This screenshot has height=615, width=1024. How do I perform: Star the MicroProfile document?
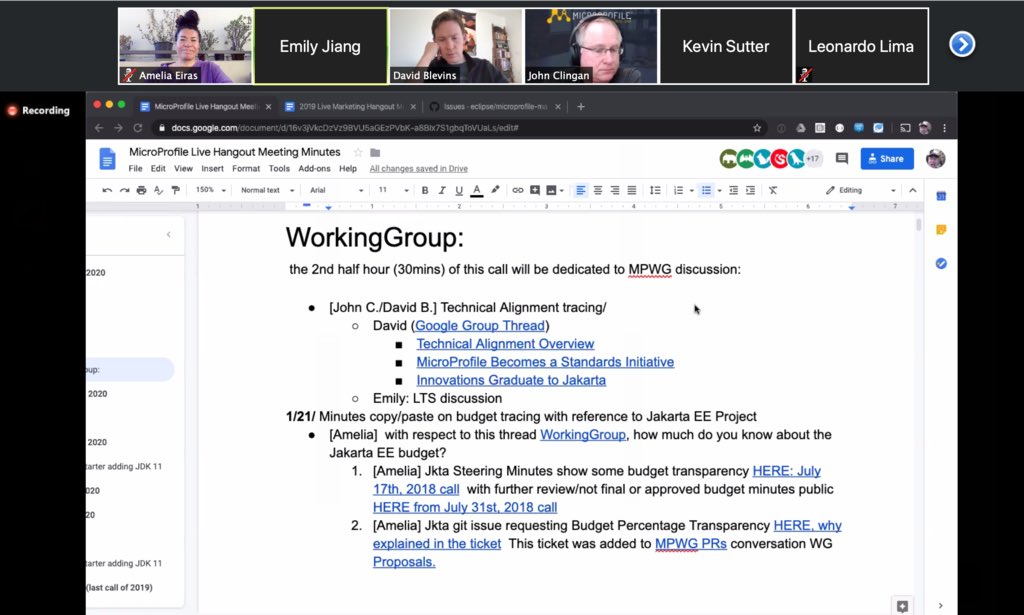point(358,152)
